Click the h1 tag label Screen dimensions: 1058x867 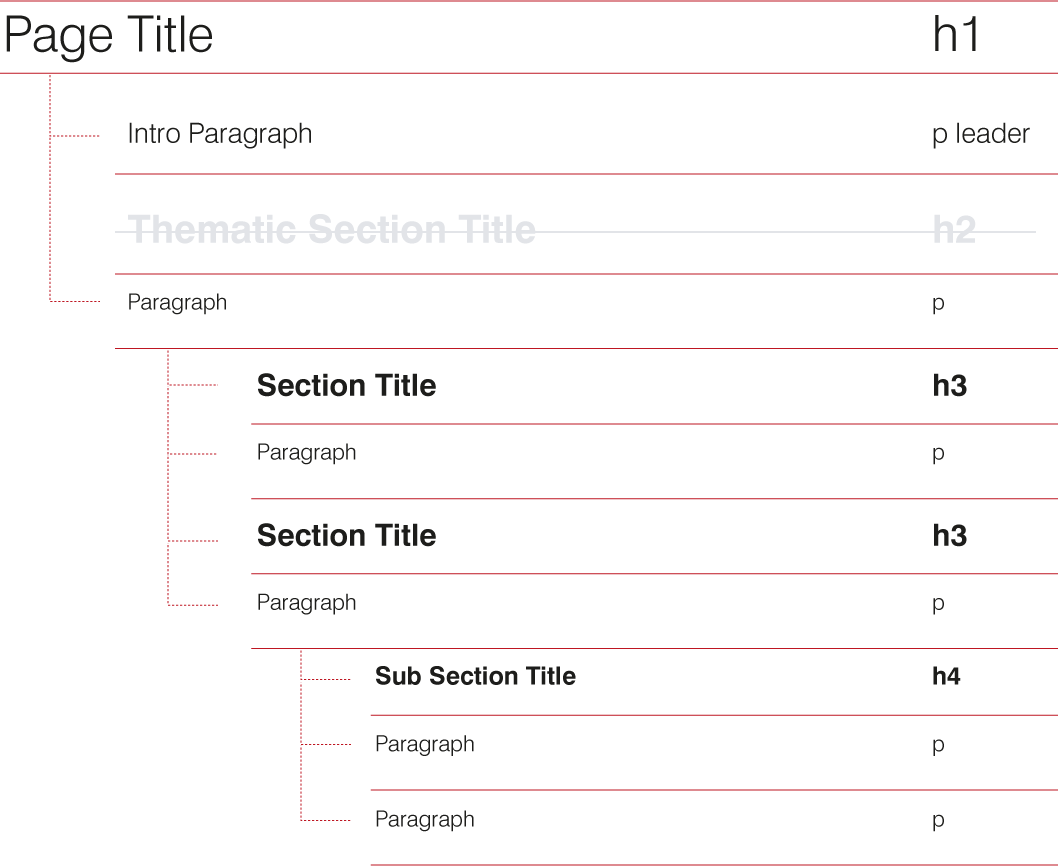[x=956, y=36]
